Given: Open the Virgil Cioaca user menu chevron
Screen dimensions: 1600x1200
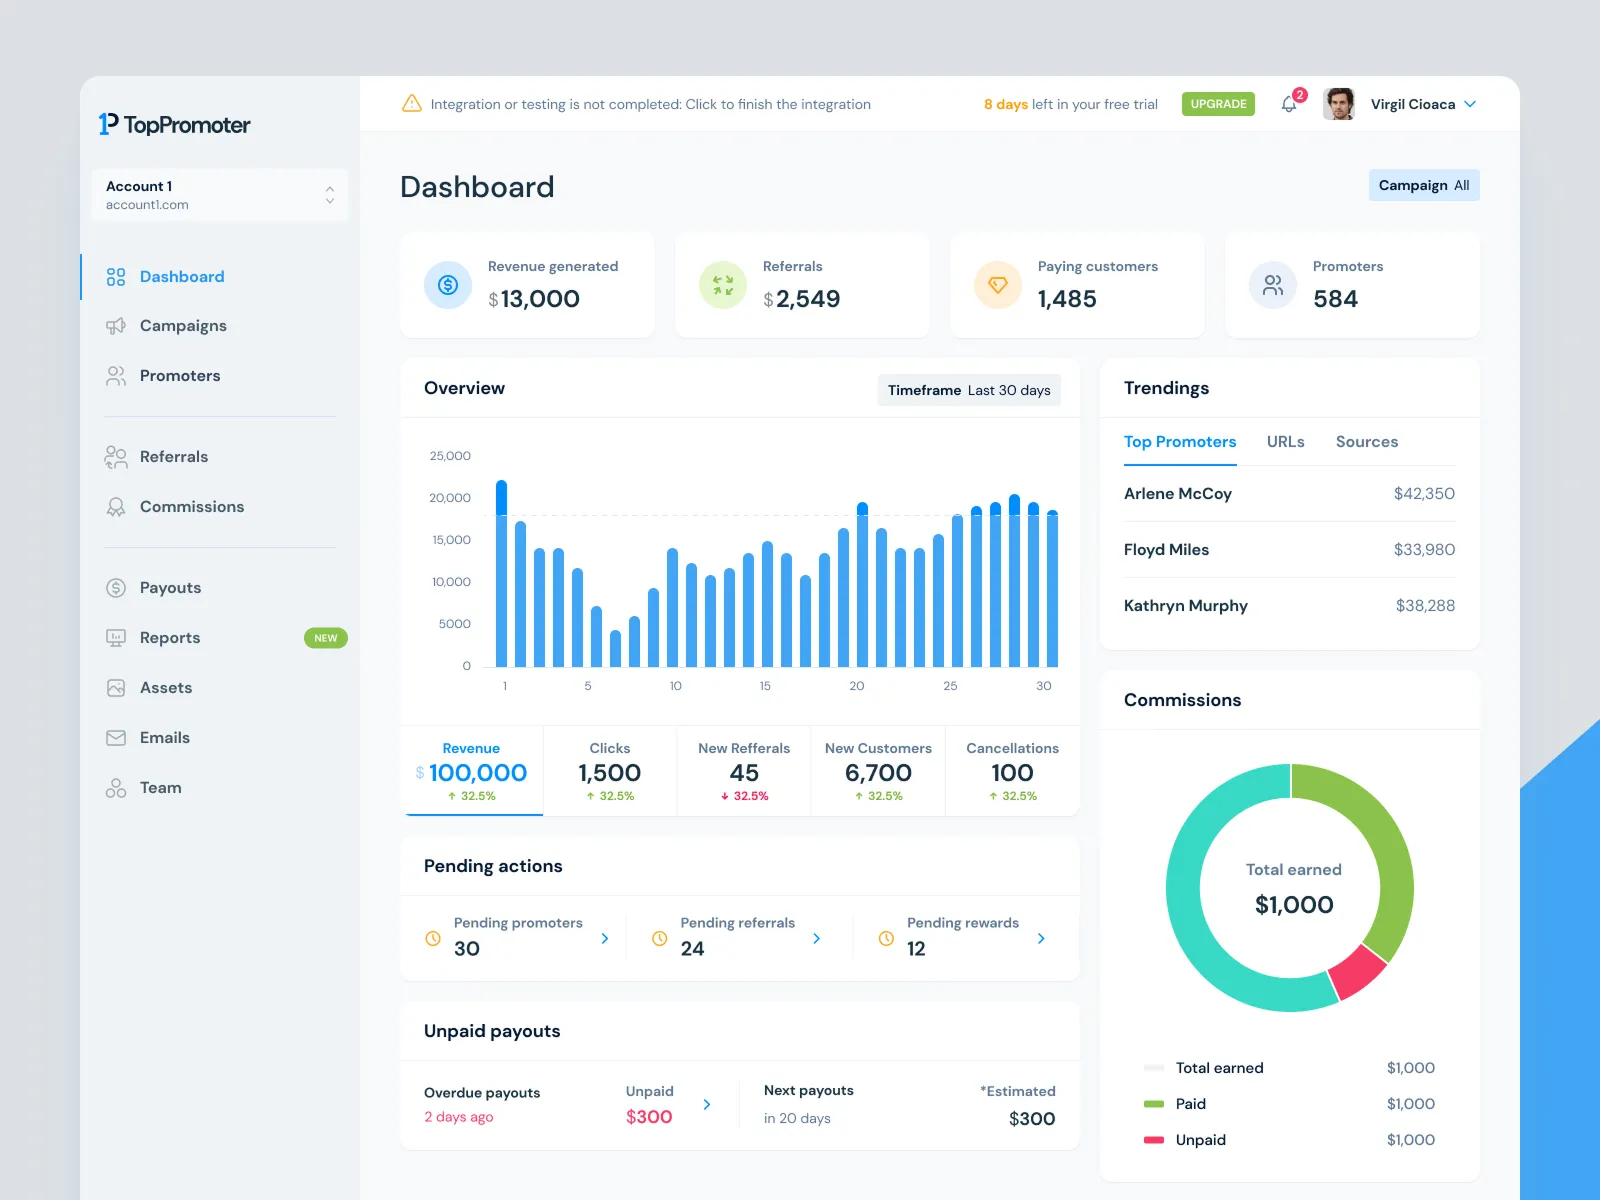Looking at the screenshot, I should pyautogui.click(x=1470, y=104).
